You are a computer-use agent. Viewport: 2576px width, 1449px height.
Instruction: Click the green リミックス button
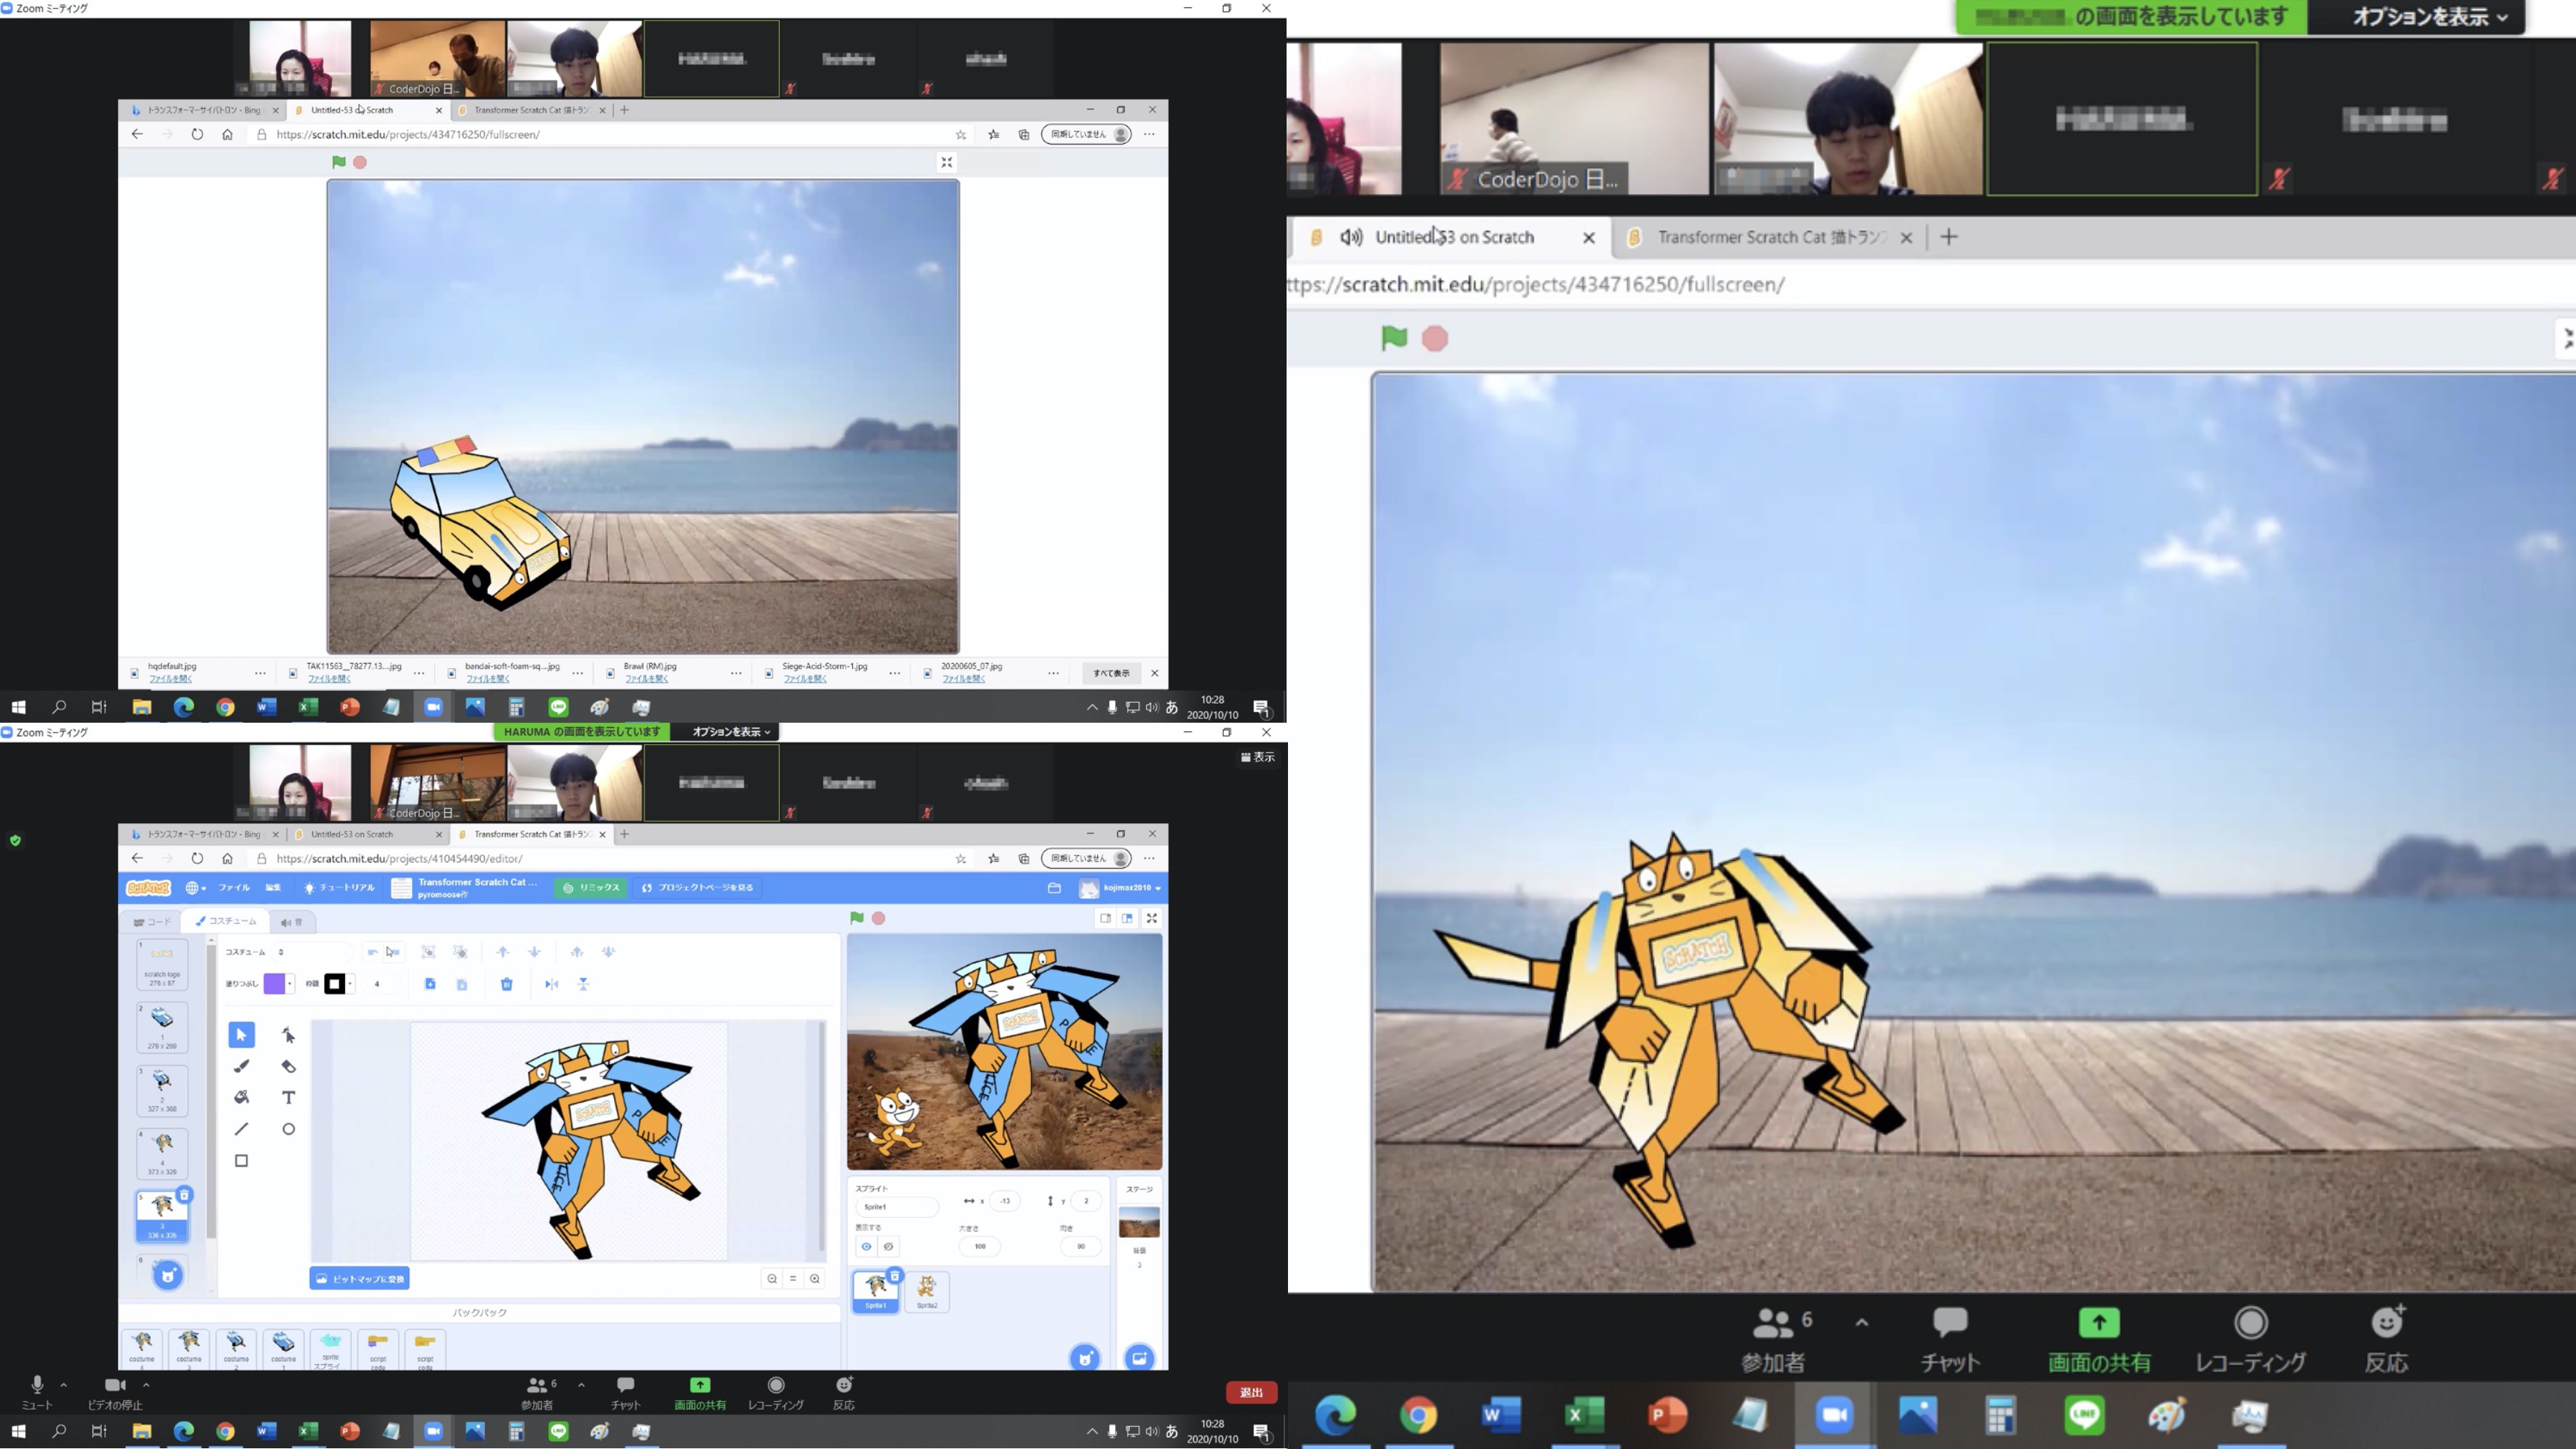pos(592,888)
